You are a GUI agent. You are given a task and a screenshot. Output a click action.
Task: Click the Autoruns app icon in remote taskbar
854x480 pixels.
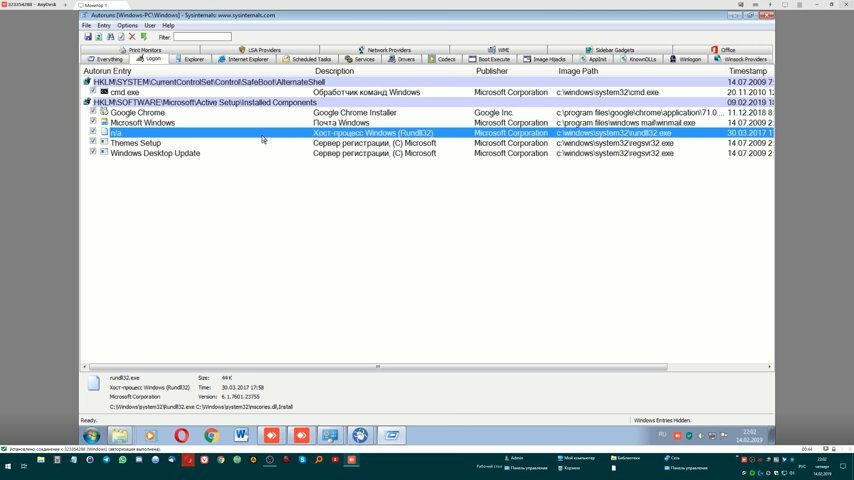click(392, 435)
